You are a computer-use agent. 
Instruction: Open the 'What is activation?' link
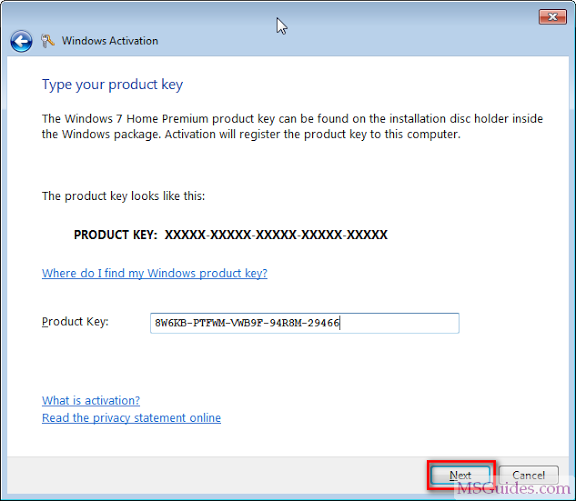91,400
